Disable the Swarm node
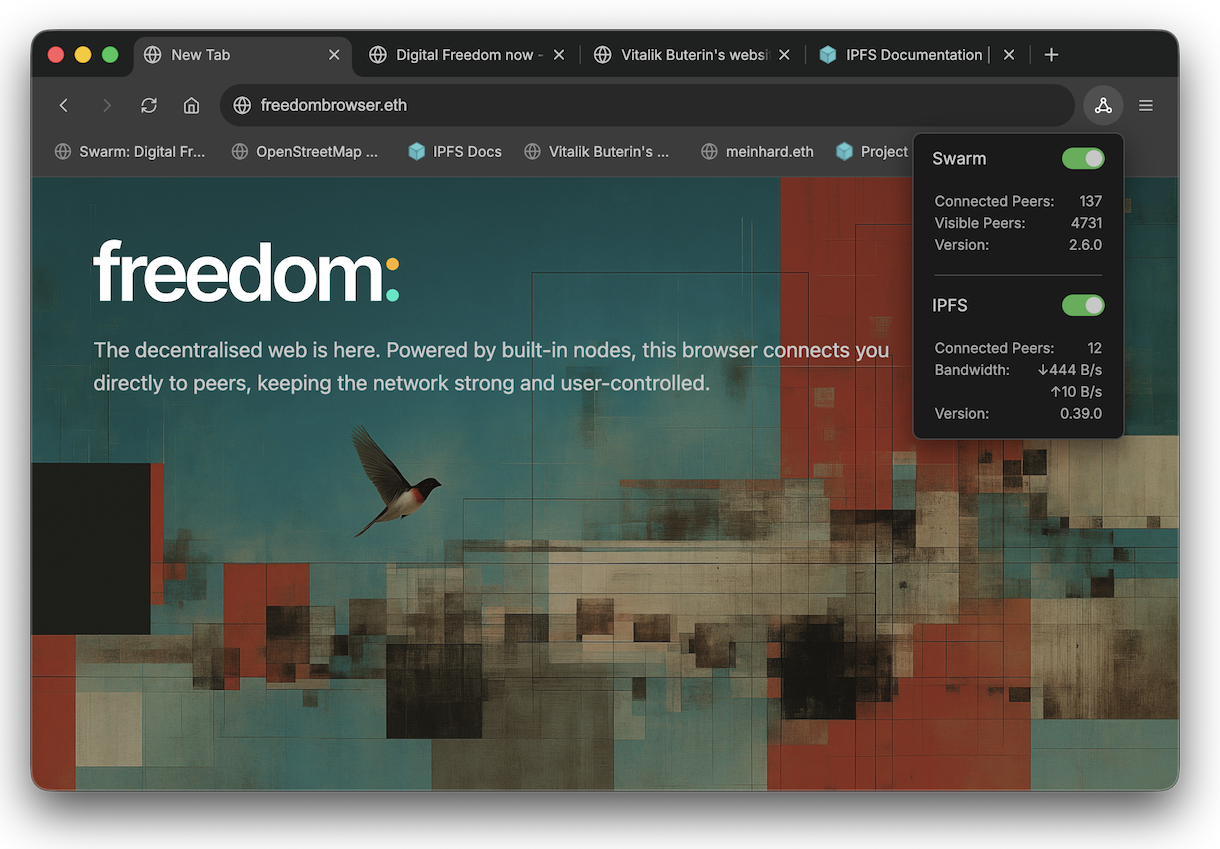Screen dimensions: 1220x849 [1083, 158]
